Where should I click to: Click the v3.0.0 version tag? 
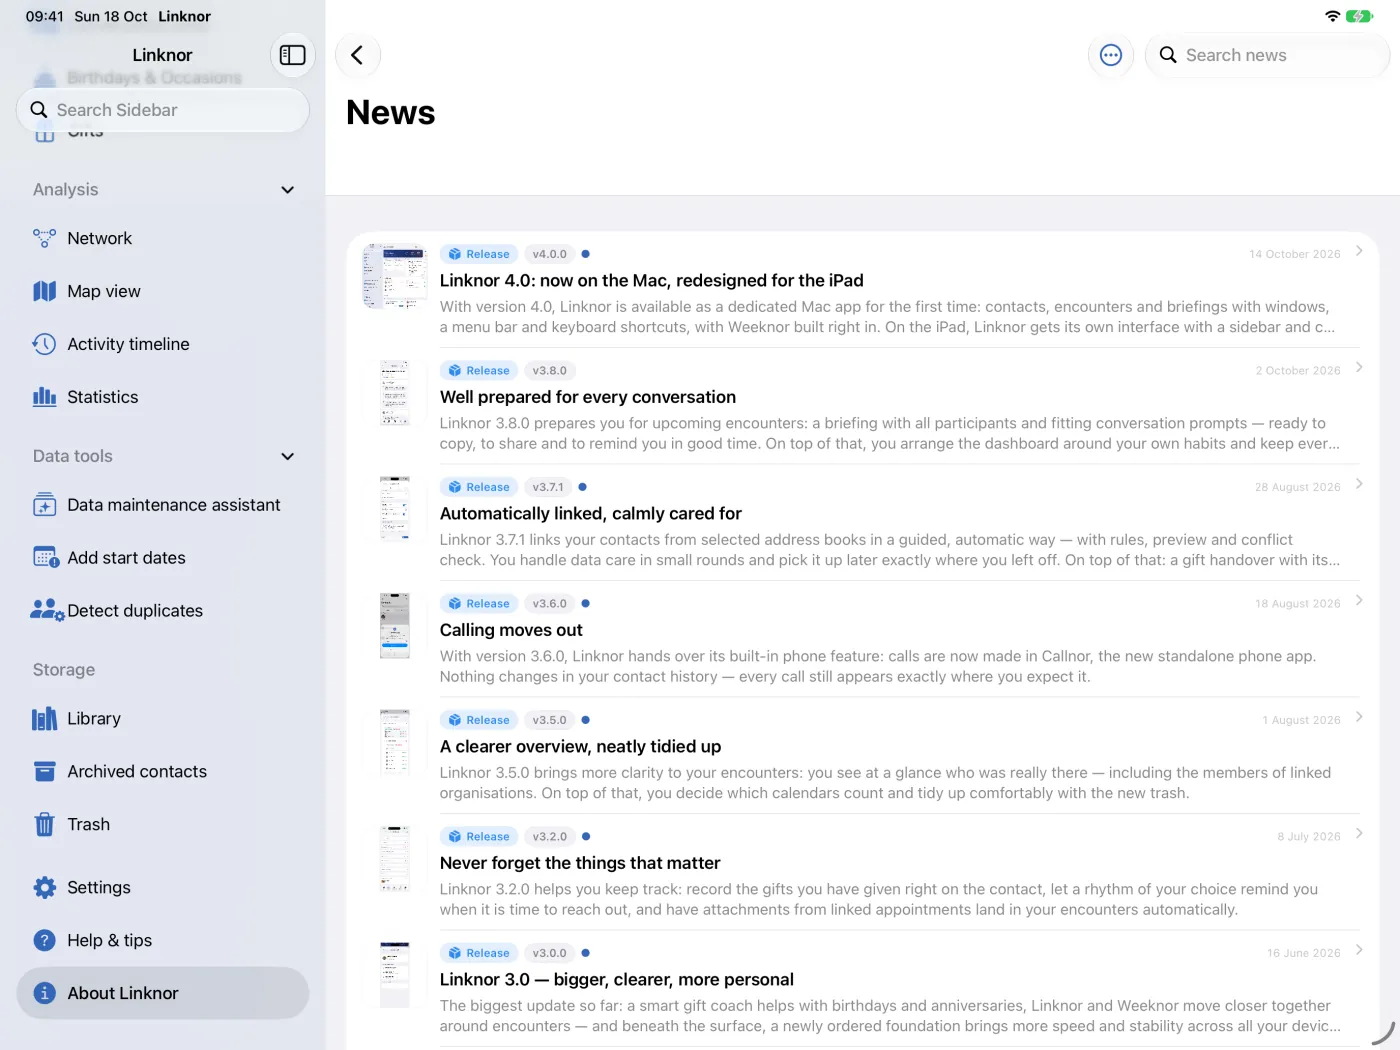pyautogui.click(x=549, y=953)
